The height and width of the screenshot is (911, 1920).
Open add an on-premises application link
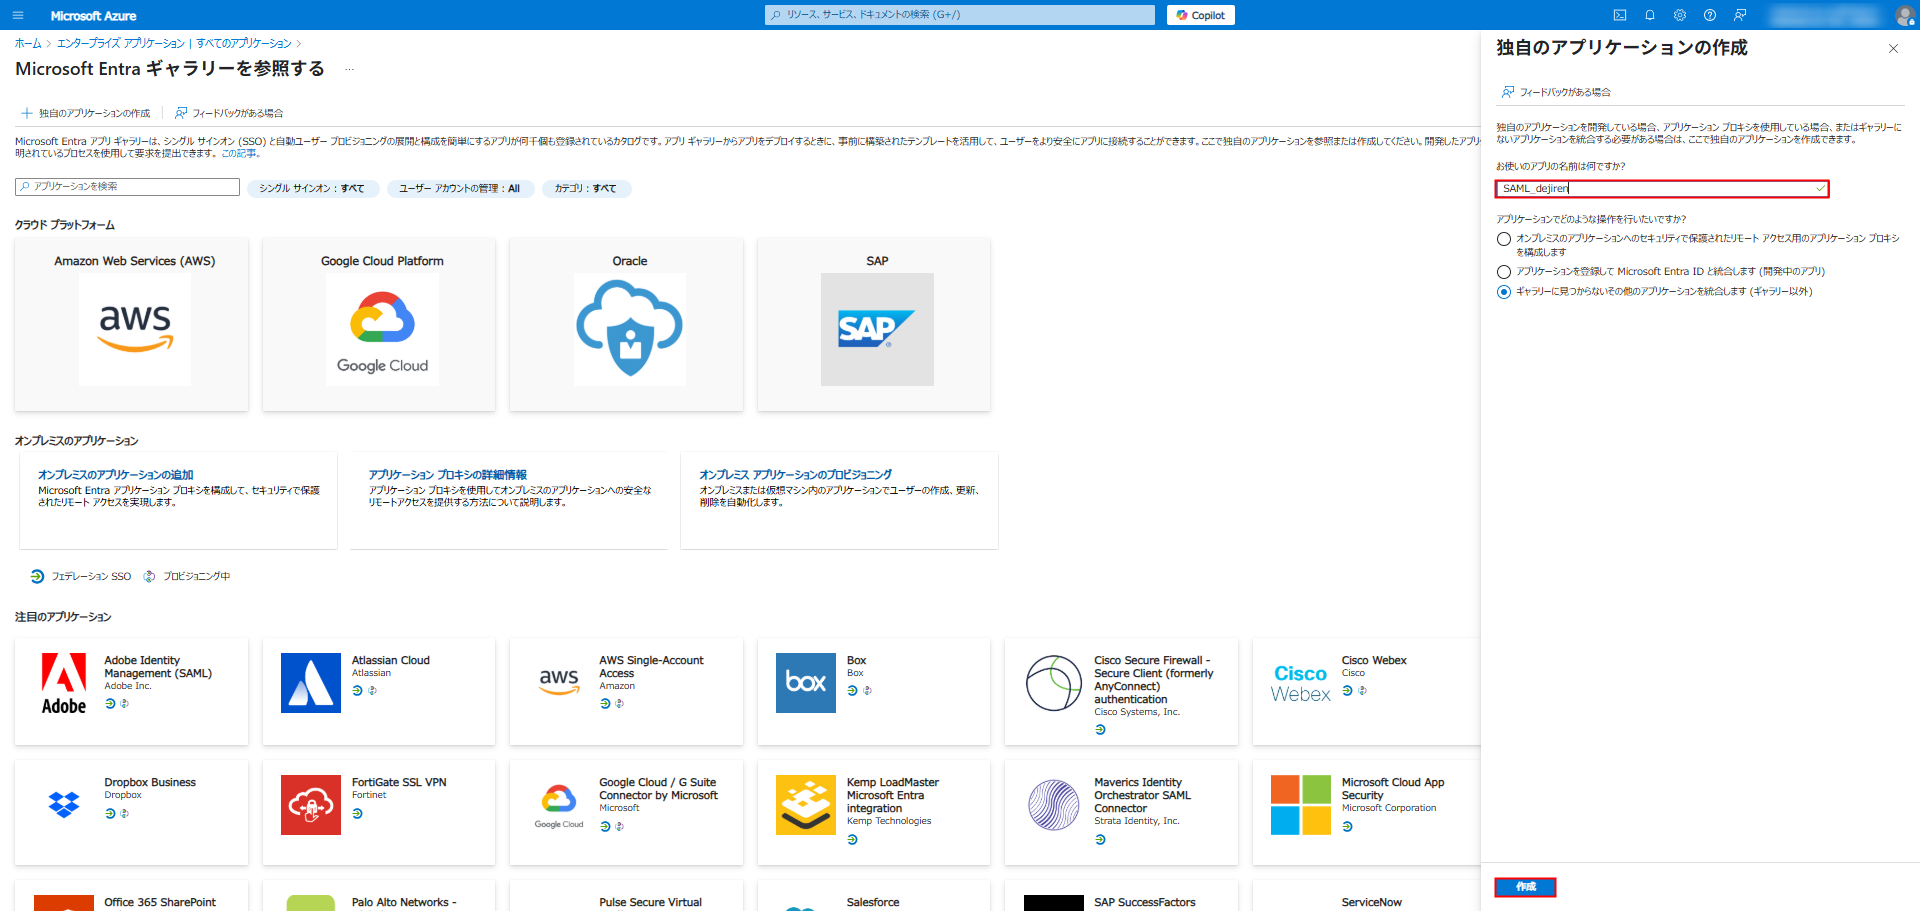click(116, 475)
